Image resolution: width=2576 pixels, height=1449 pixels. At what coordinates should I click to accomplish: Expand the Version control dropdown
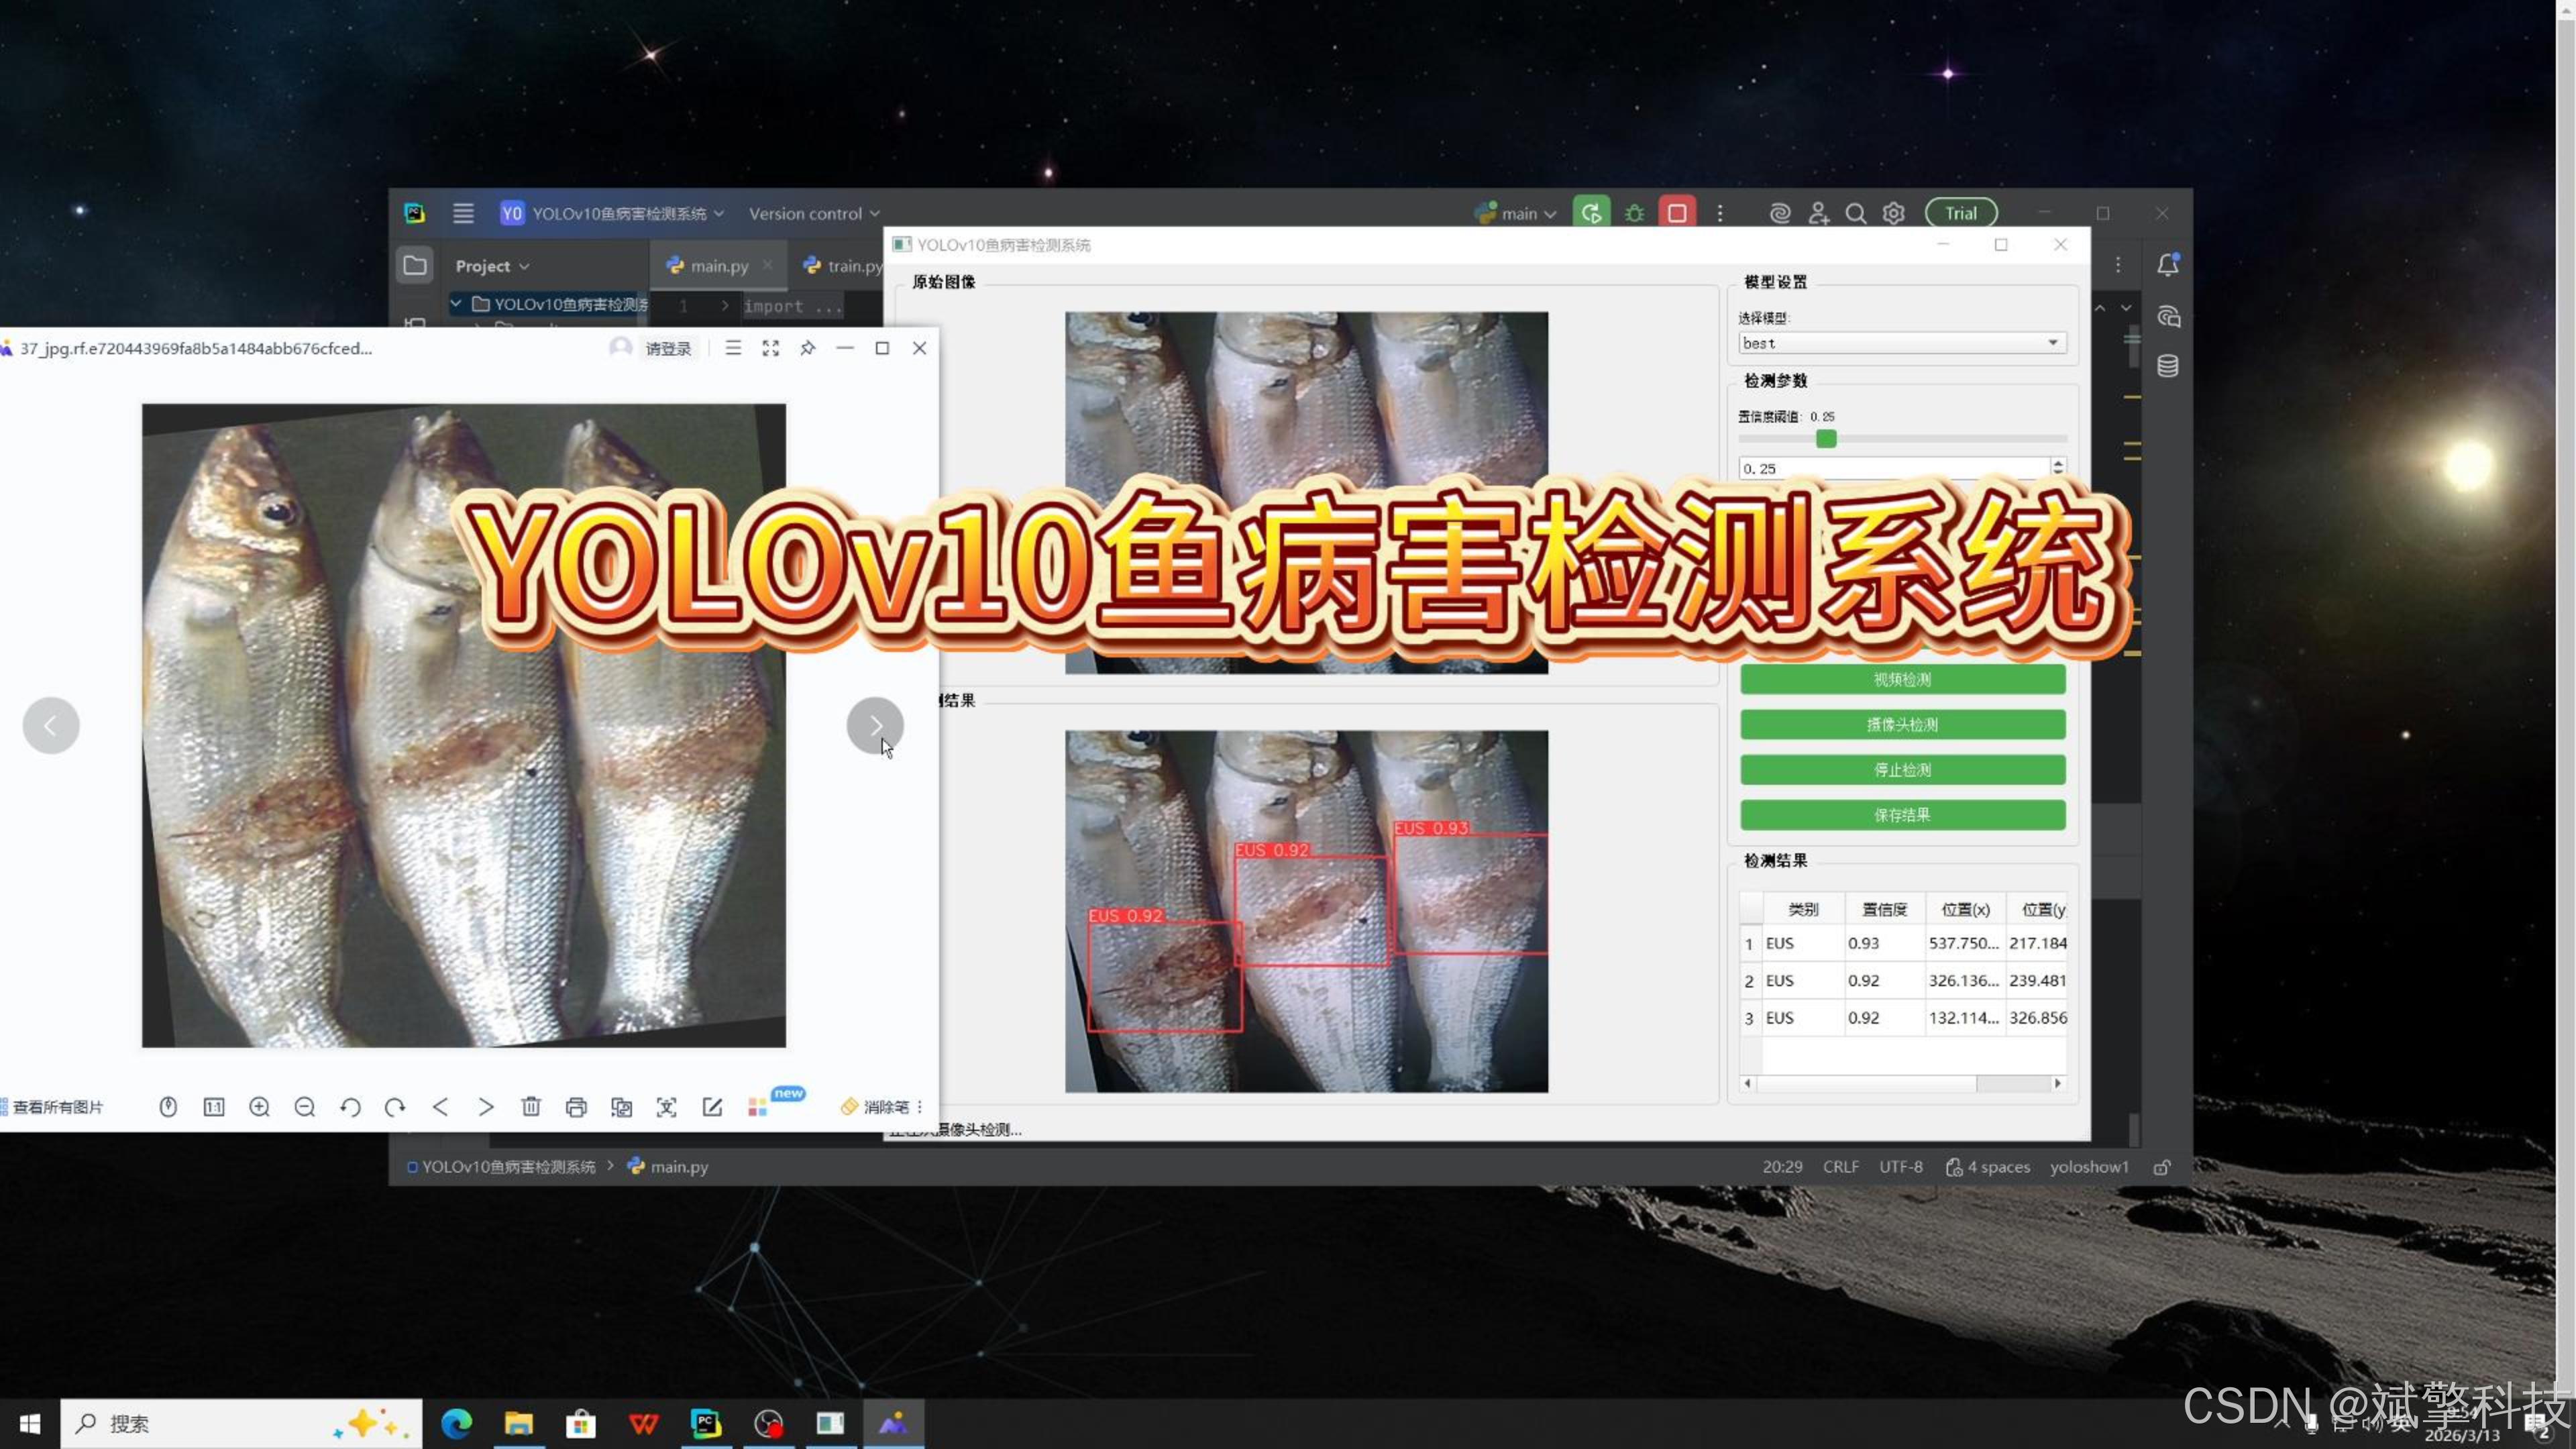point(814,213)
